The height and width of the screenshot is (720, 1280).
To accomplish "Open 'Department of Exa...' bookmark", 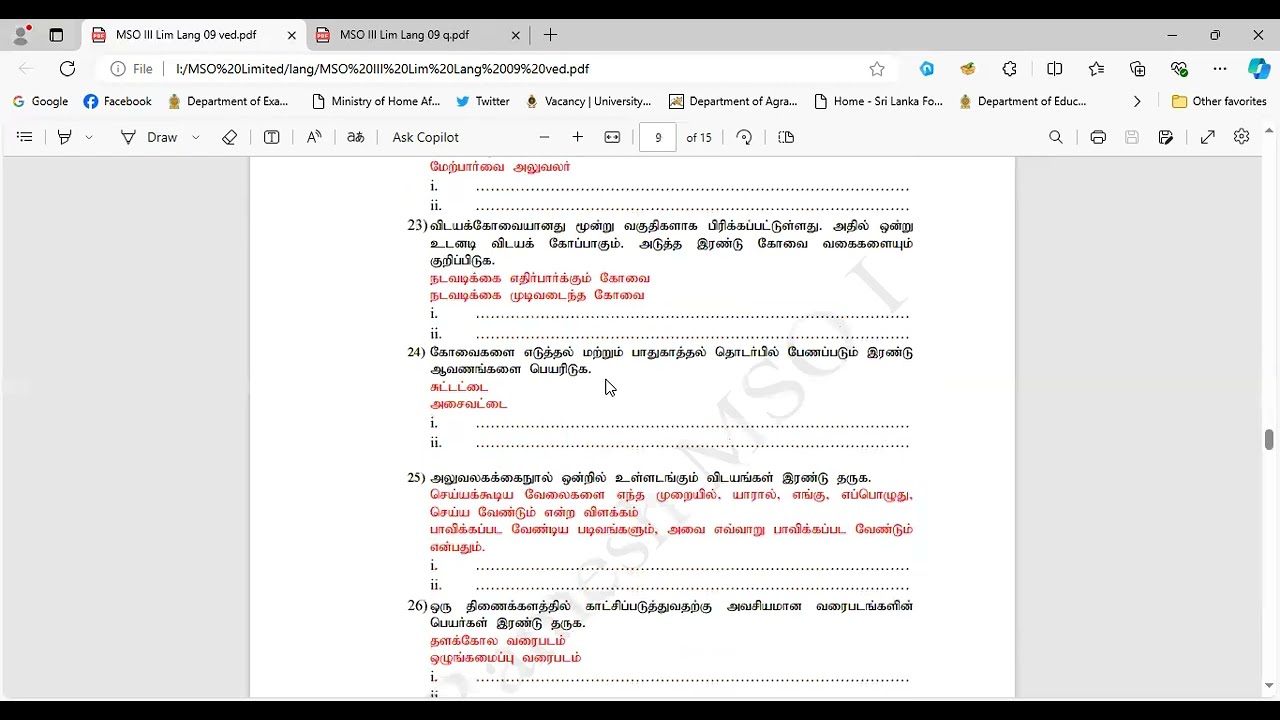I will (x=228, y=101).
